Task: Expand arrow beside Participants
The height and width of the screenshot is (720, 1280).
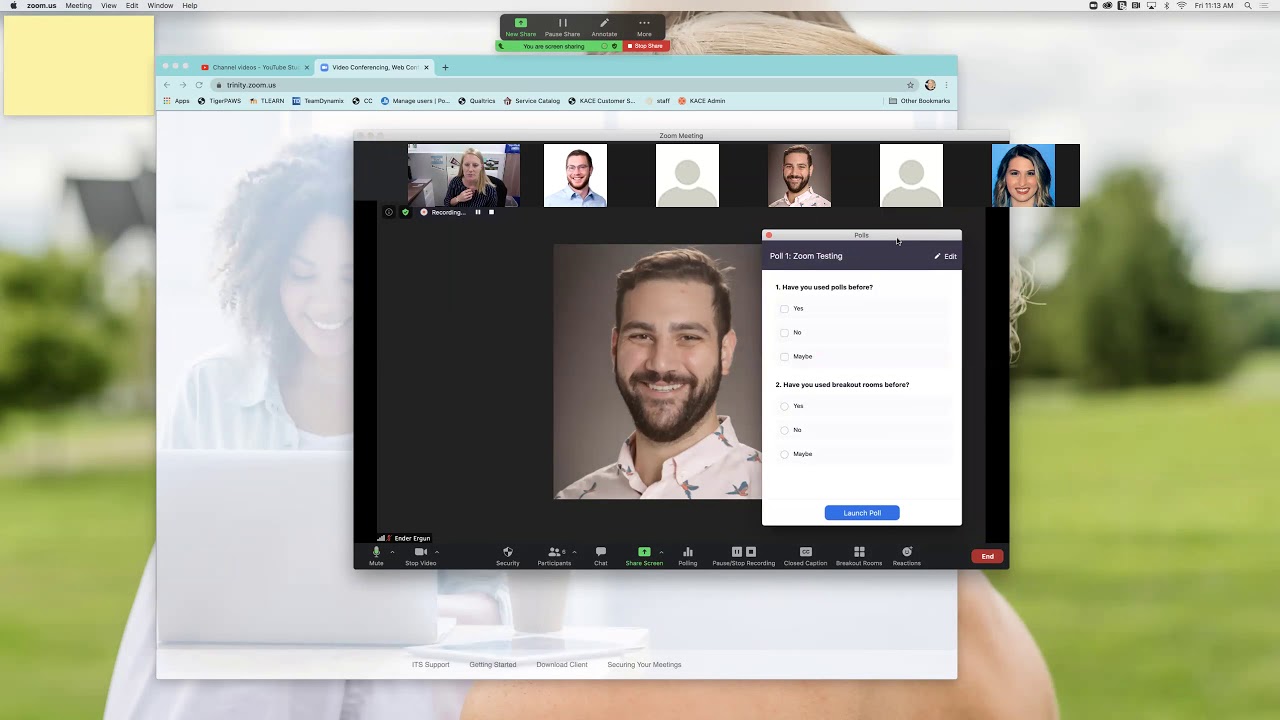Action: point(574,552)
